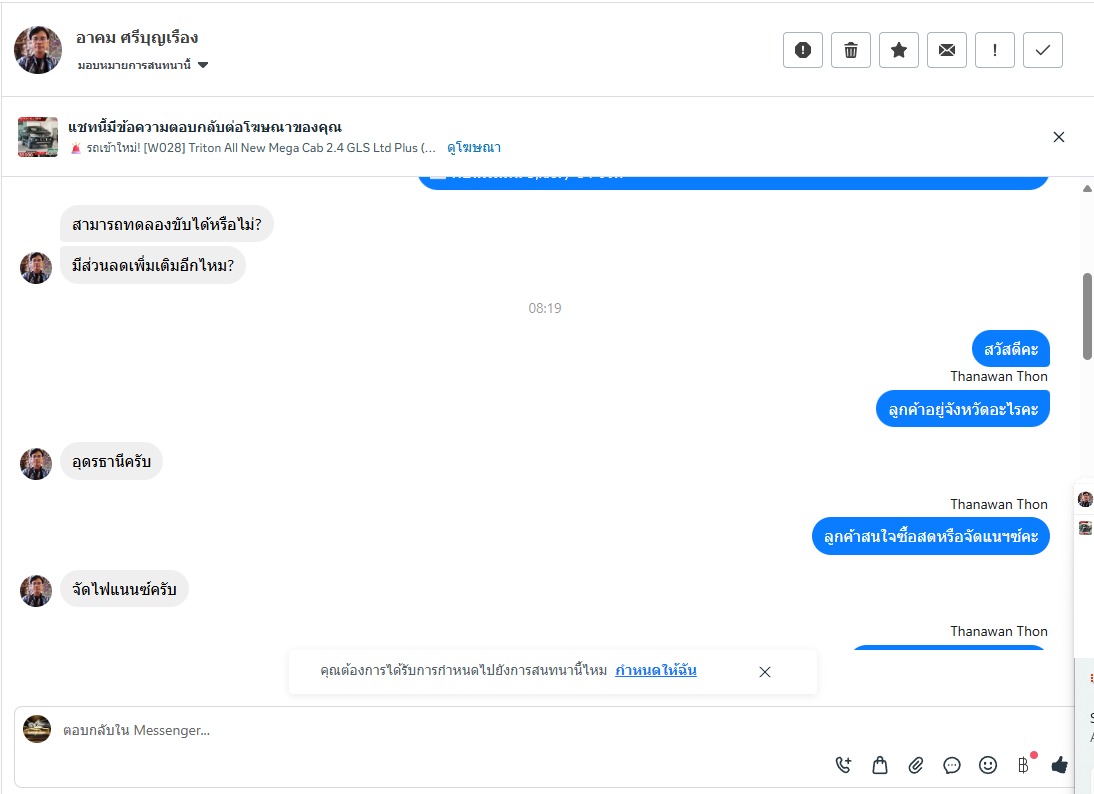Delete conversation using trash icon
The width and height of the screenshot is (1094, 794).
point(851,50)
